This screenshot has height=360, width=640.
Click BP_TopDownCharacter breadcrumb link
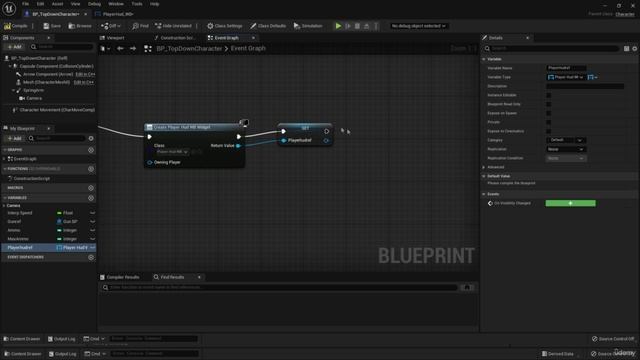point(189,49)
